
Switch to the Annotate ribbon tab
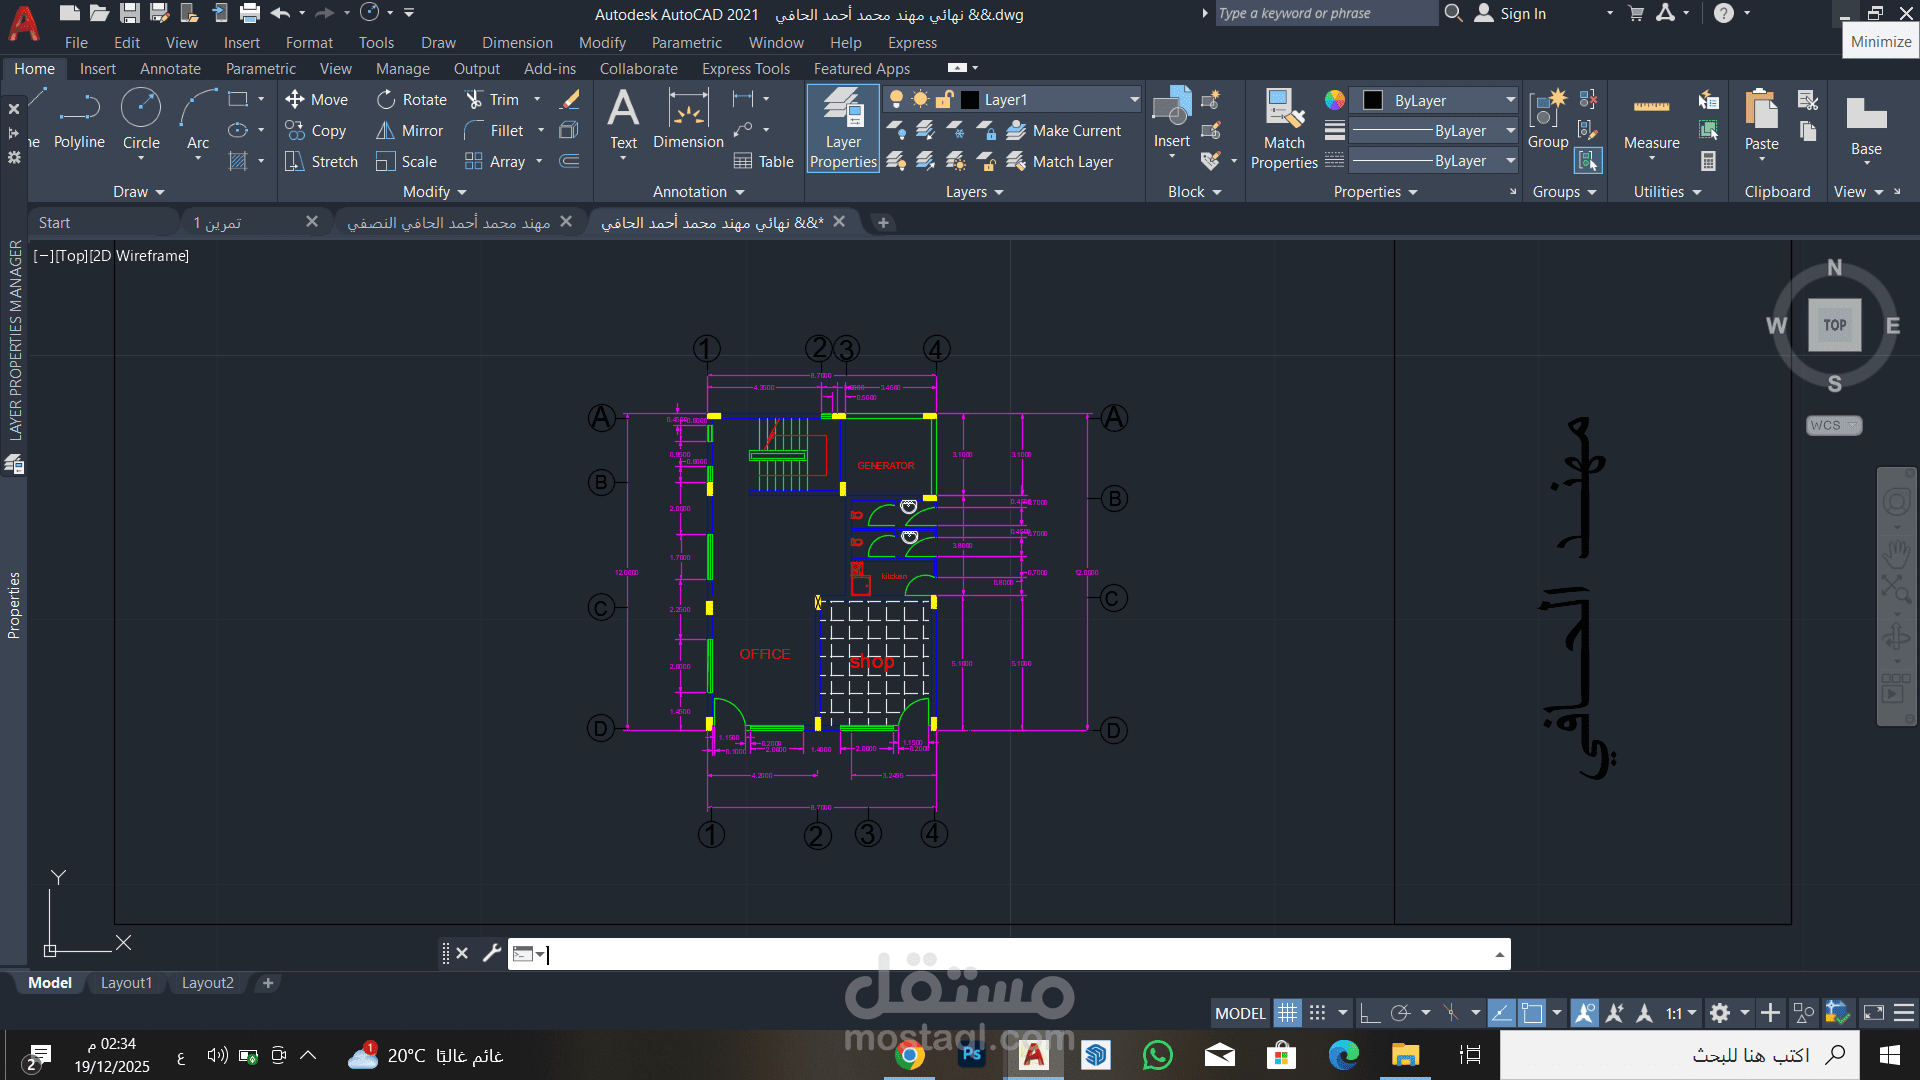(x=170, y=69)
